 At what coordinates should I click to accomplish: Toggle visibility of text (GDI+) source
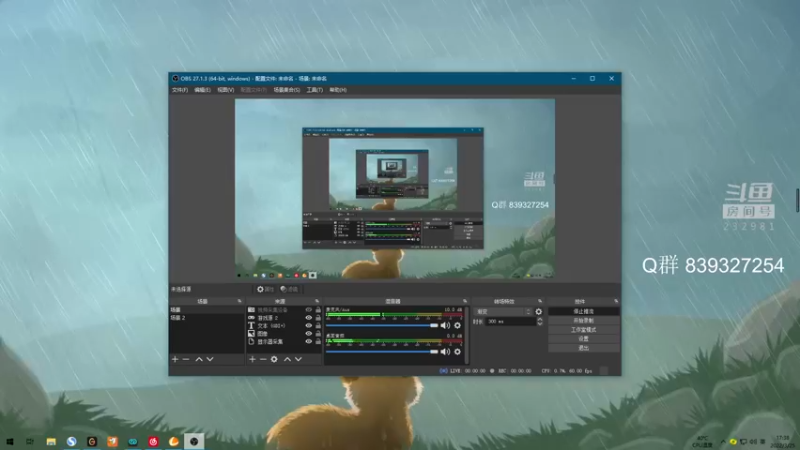pos(309,326)
